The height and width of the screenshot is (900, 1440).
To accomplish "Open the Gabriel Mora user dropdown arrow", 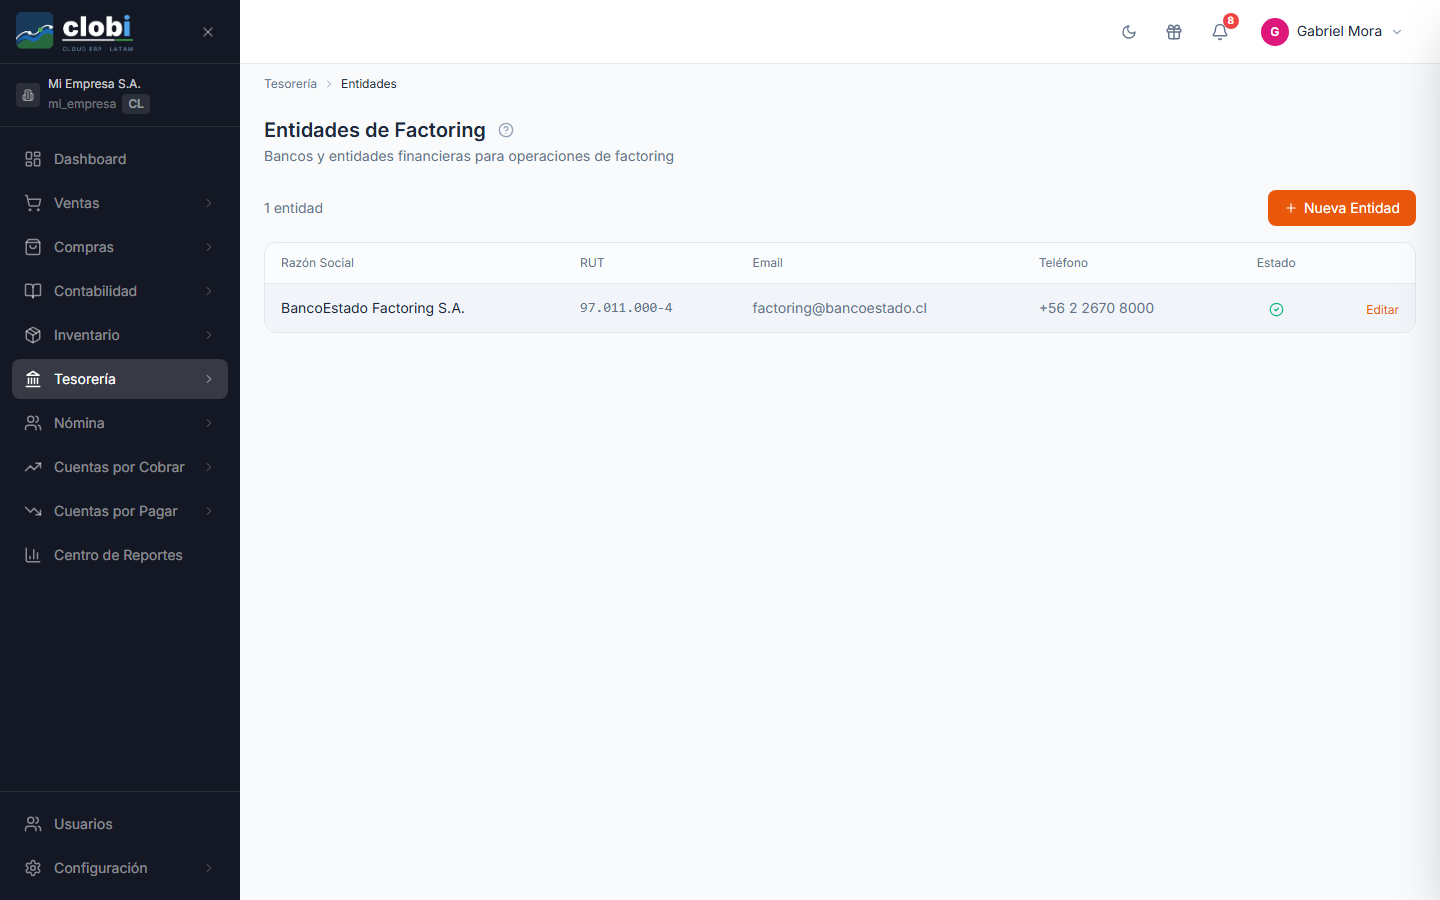I will point(1397,32).
